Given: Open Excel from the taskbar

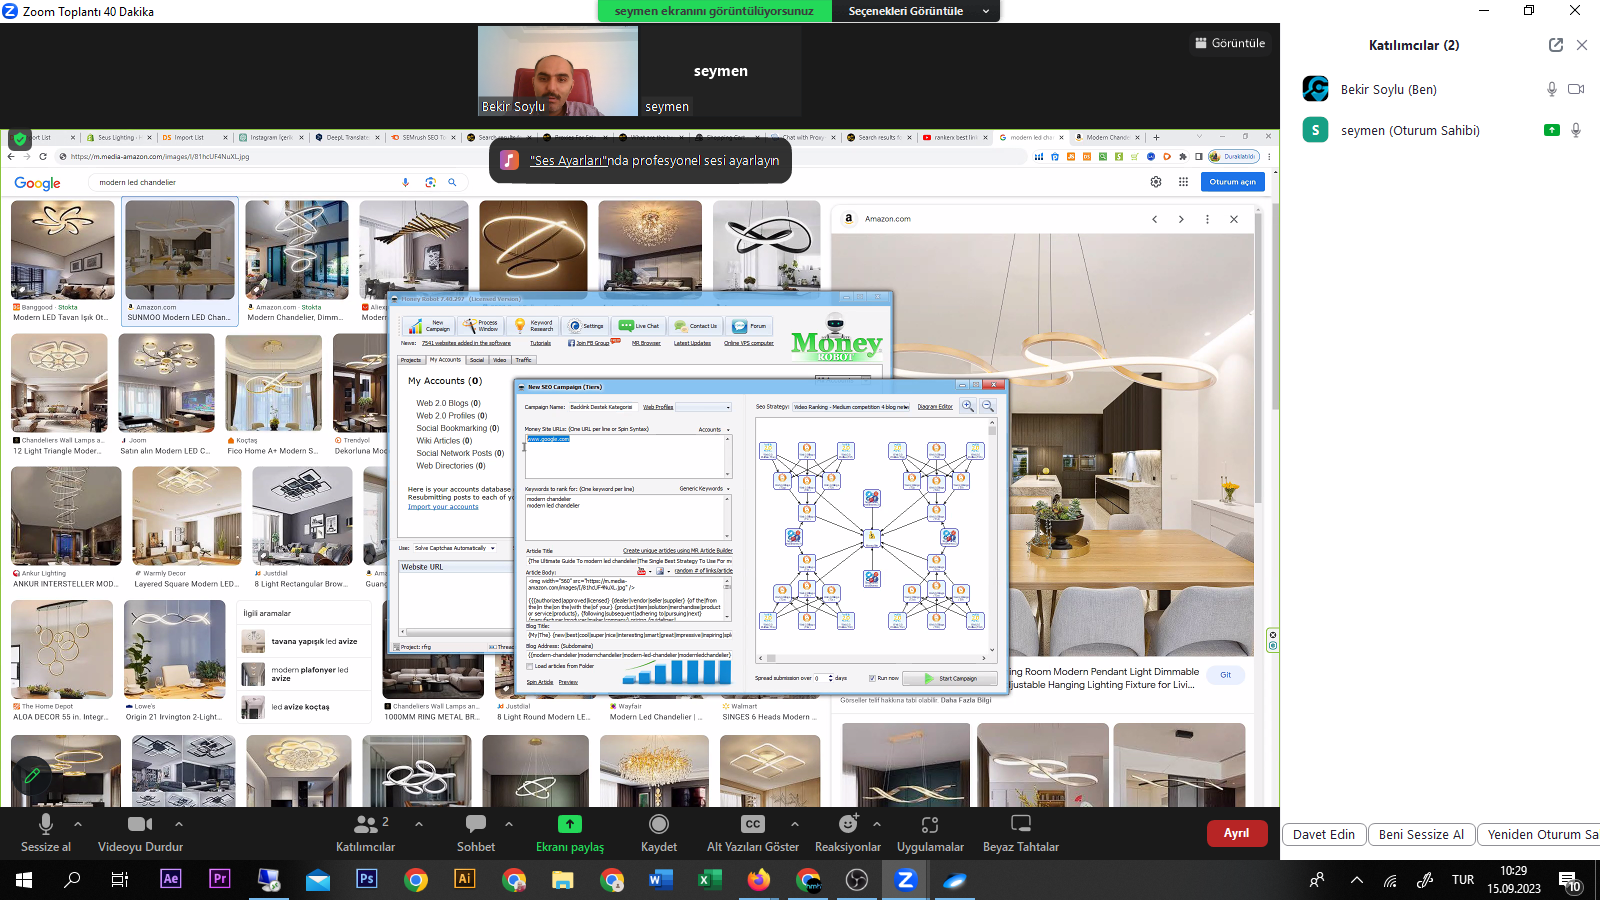Looking at the screenshot, I should (x=709, y=879).
